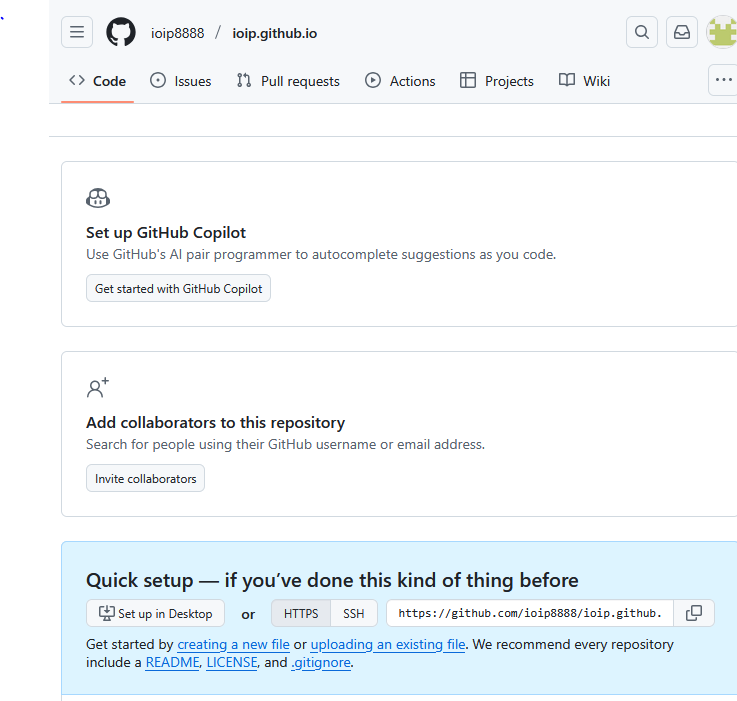The height and width of the screenshot is (701, 737).
Task: Click the ioip8888 owner link
Action: [177, 33]
